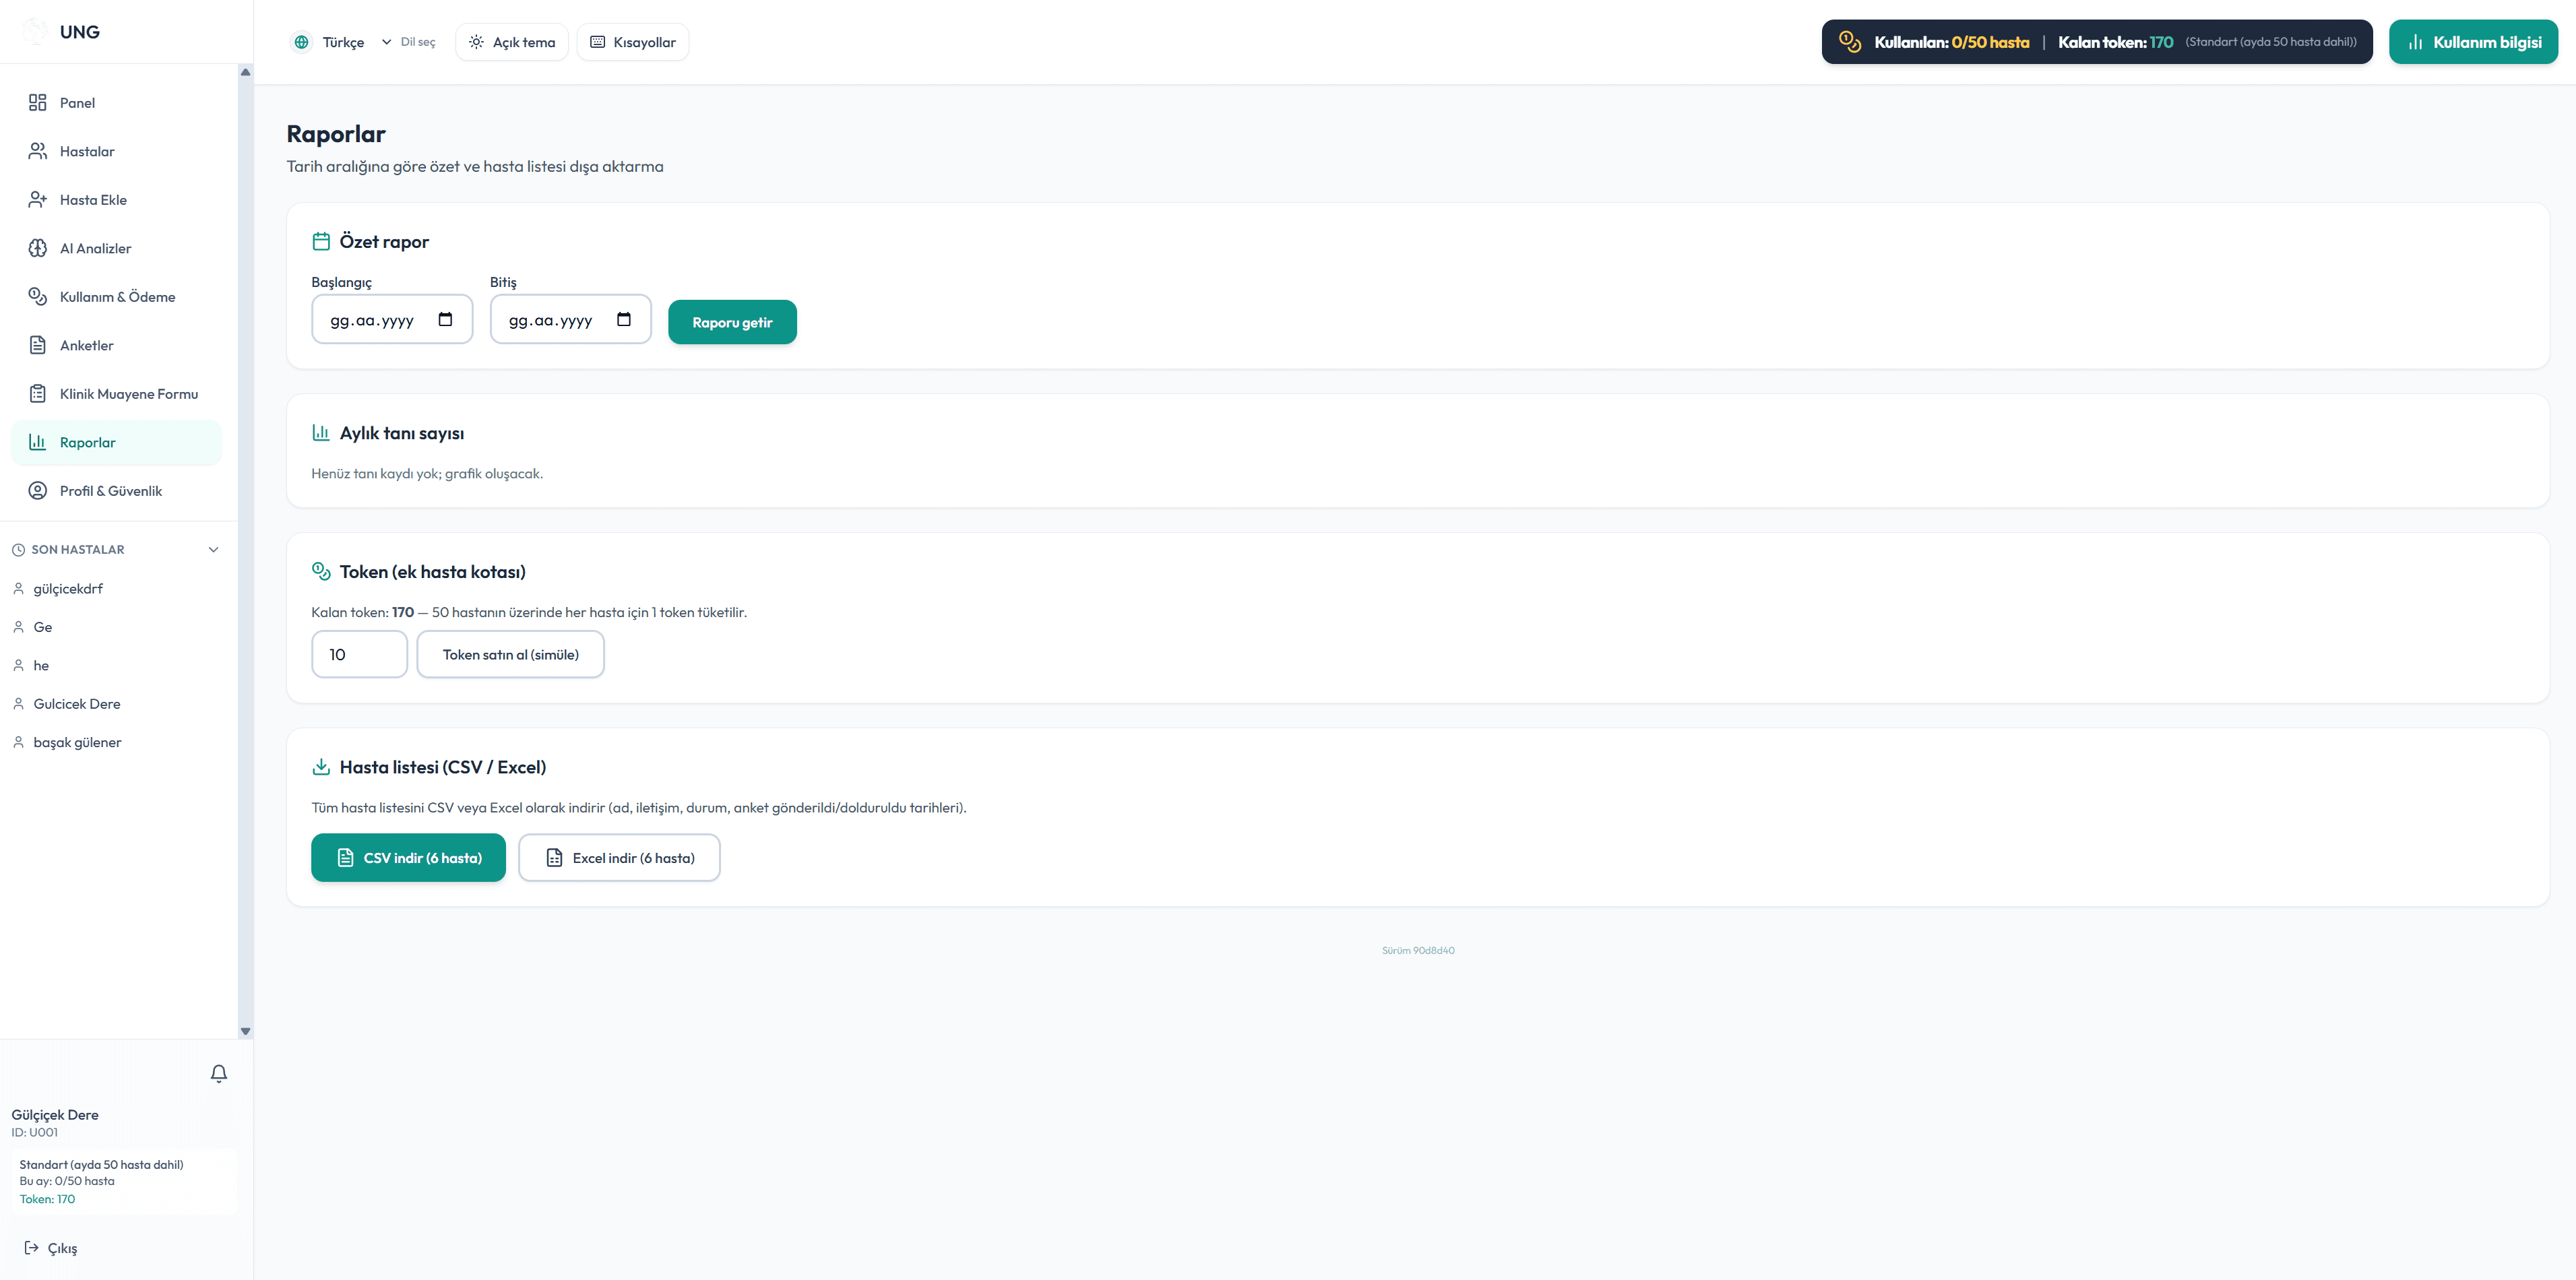This screenshot has height=1280, width=2576.
Task: Click the globe language icon
Action: click(x=301, y=42)
